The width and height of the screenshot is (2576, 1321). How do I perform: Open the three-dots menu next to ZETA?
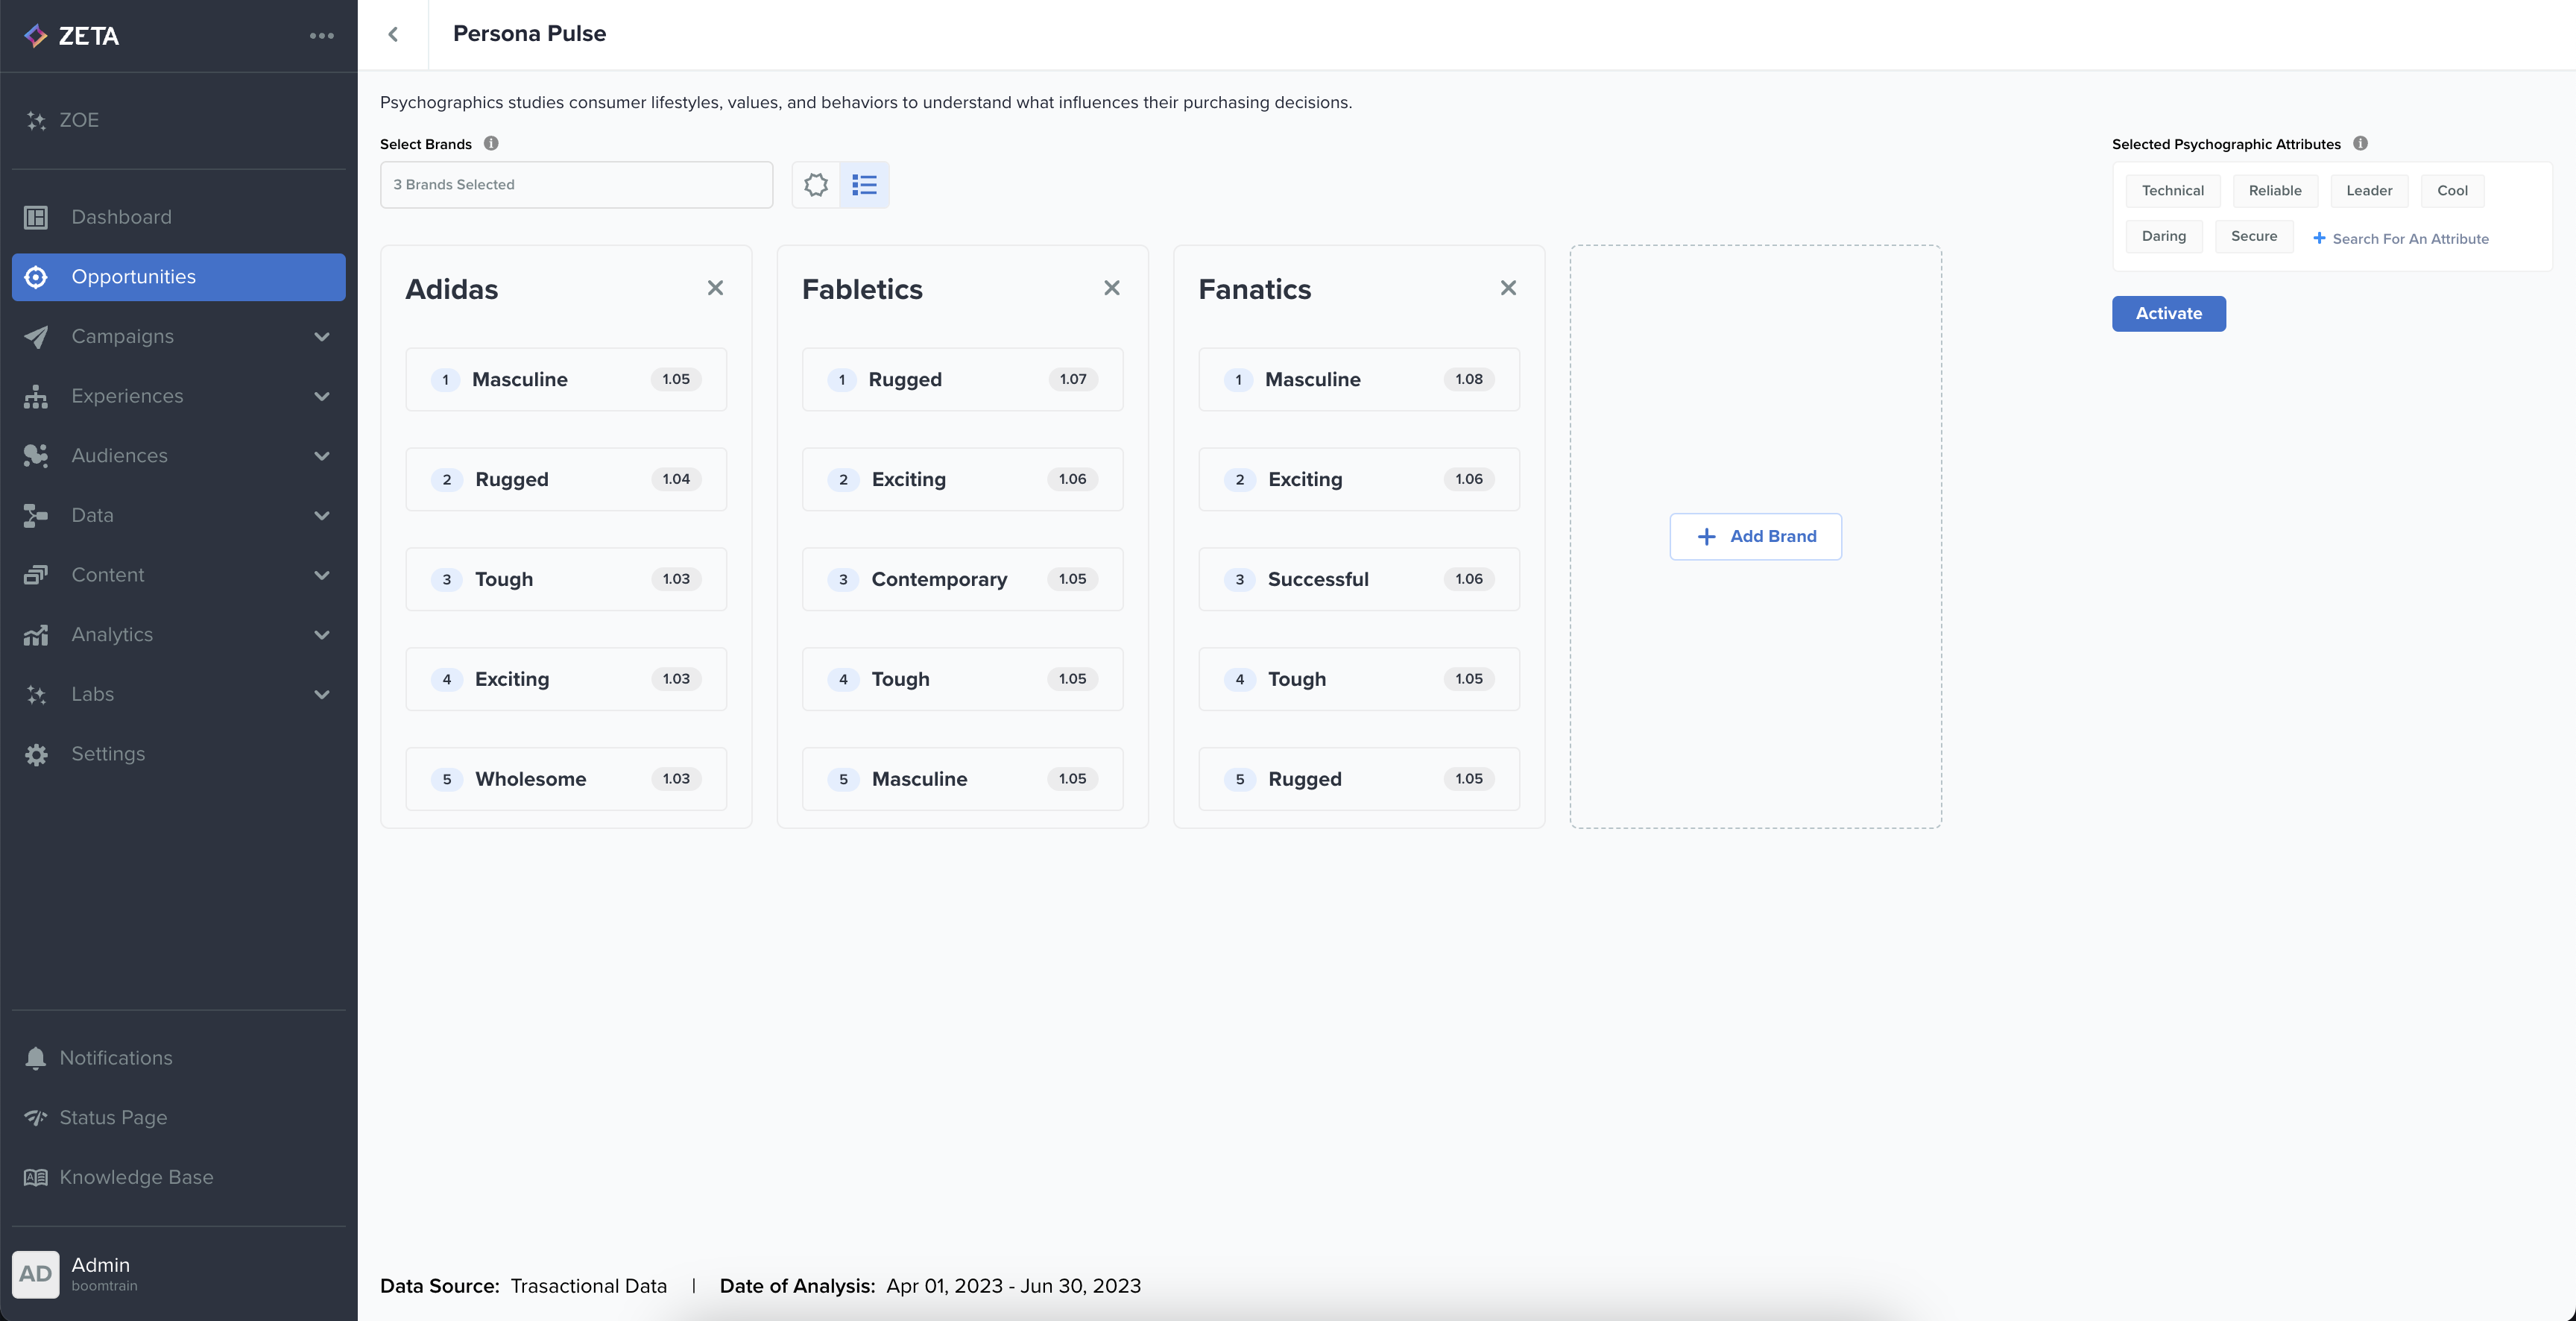[321, 36]
